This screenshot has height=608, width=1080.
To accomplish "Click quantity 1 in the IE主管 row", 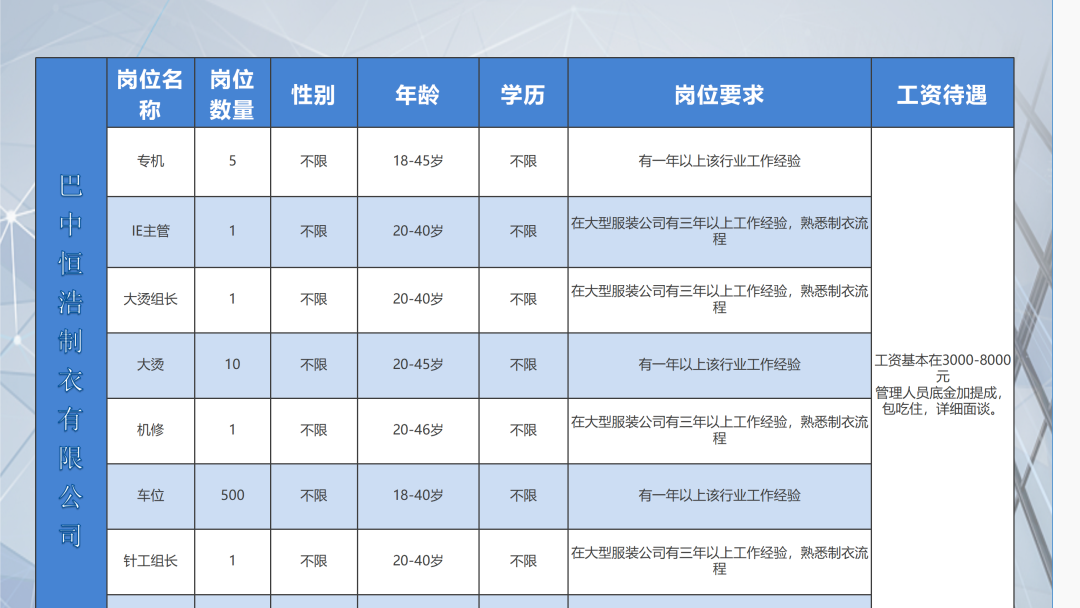I will (x=232, y=231).
